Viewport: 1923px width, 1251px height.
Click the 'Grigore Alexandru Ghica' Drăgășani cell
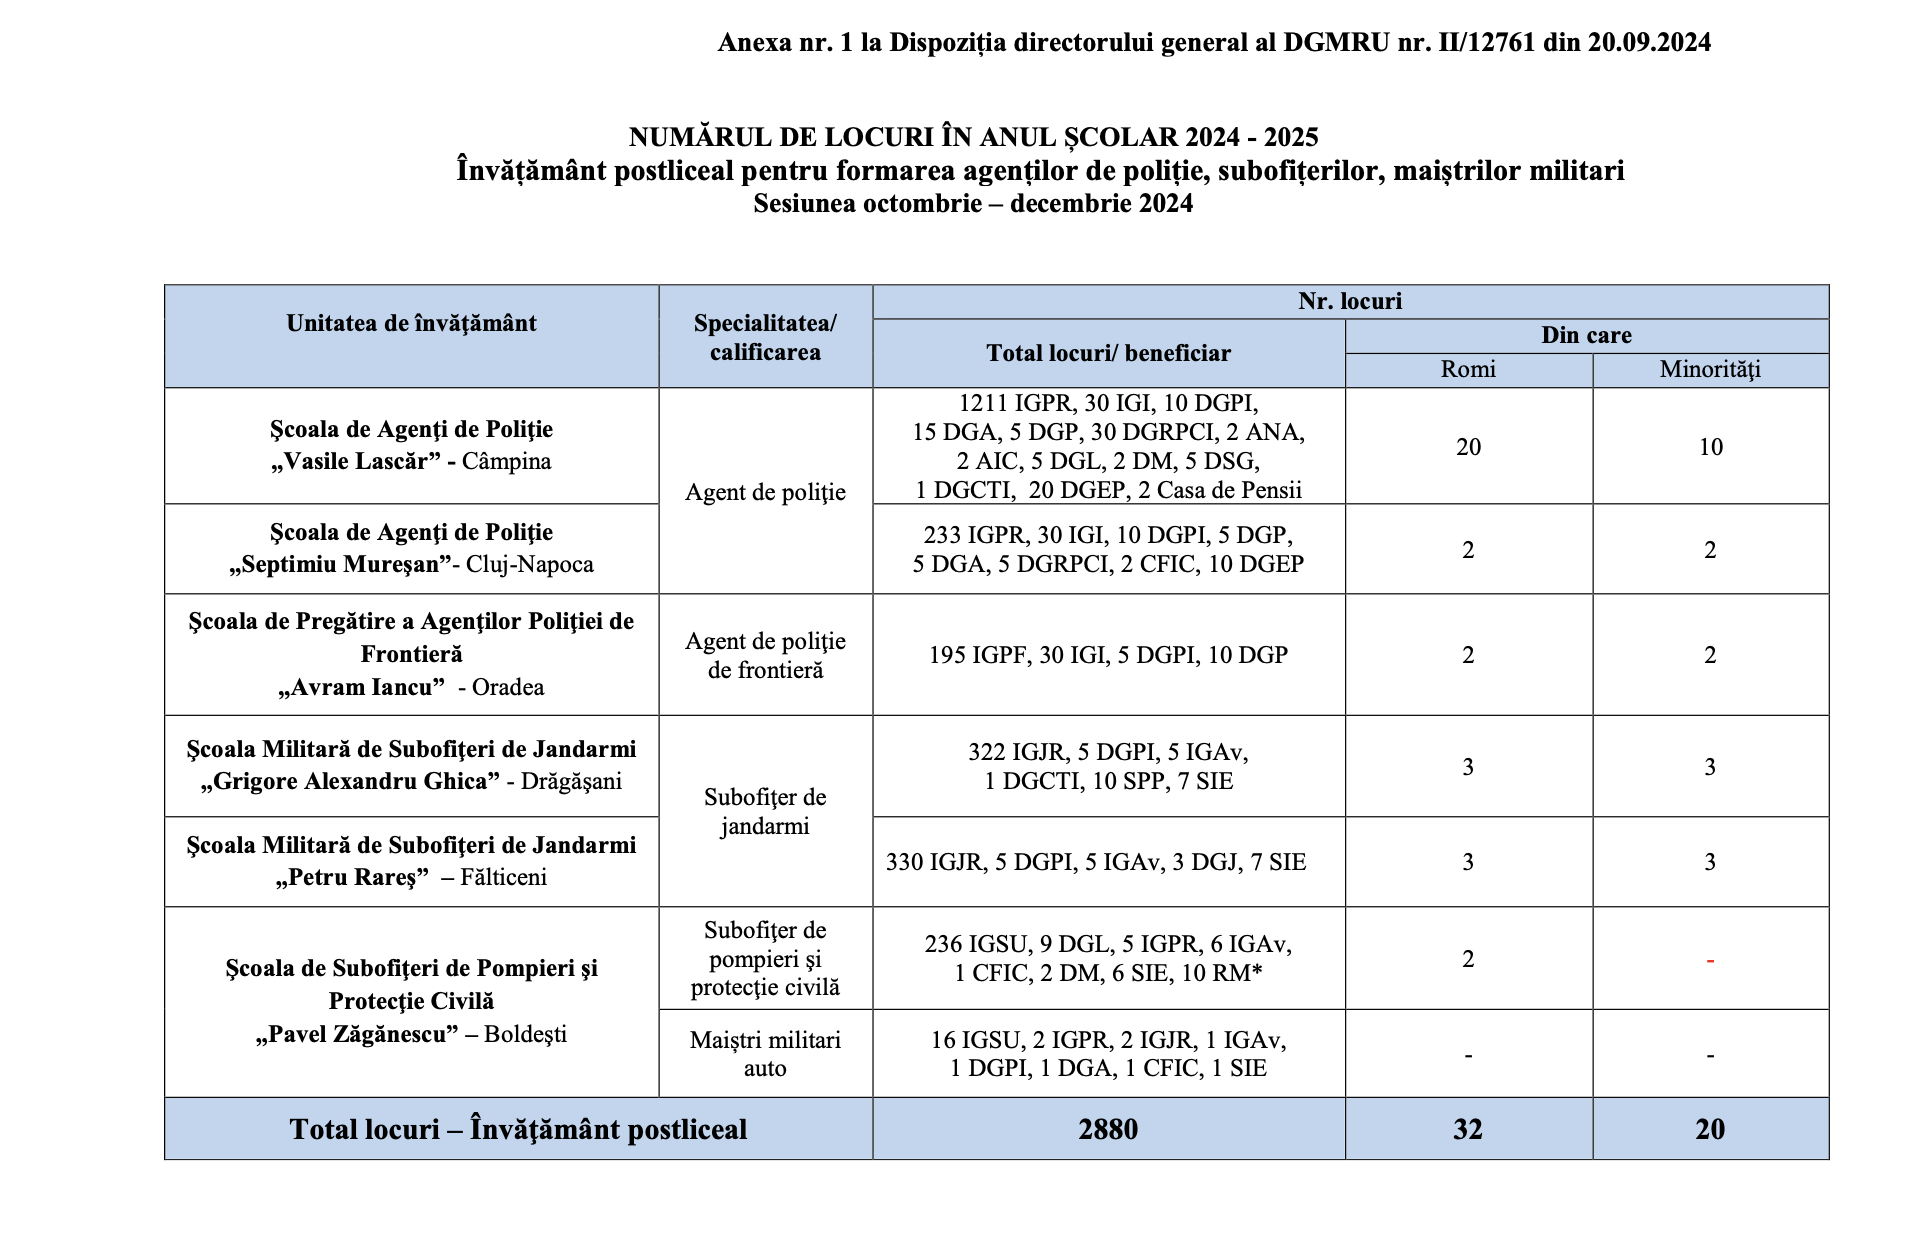click(x=411, y=765)
